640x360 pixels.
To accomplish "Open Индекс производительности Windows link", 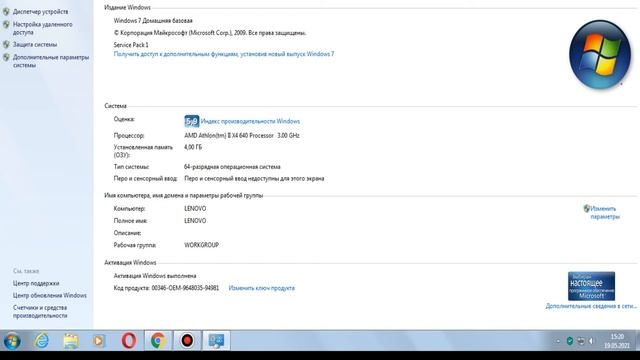I will [x=250, y=121].
